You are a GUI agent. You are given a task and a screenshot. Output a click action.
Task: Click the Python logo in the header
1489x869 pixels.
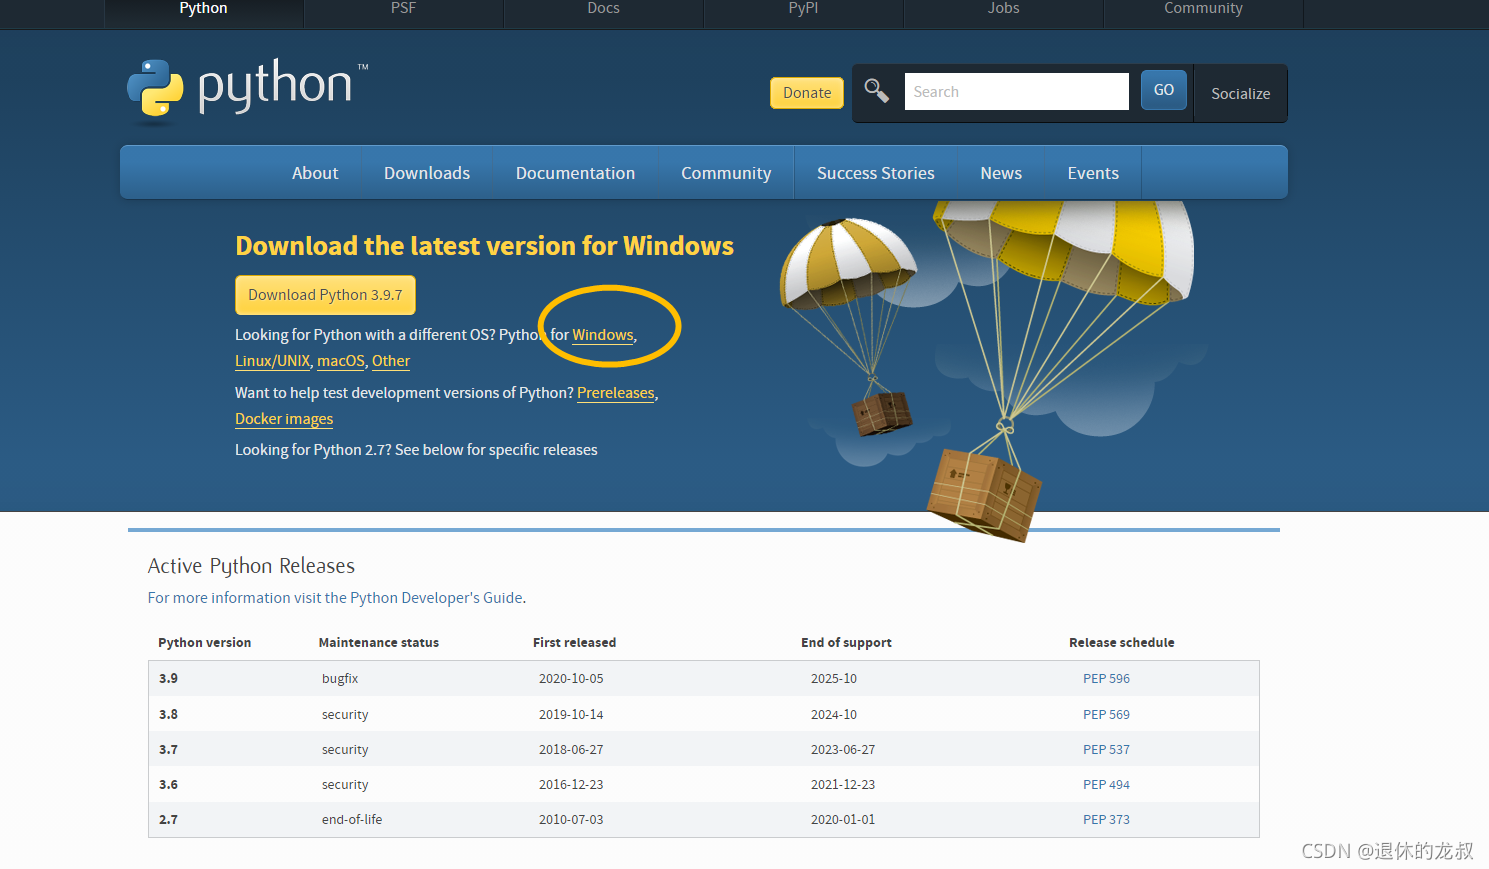pyautogui.click(x=247, y=90)
